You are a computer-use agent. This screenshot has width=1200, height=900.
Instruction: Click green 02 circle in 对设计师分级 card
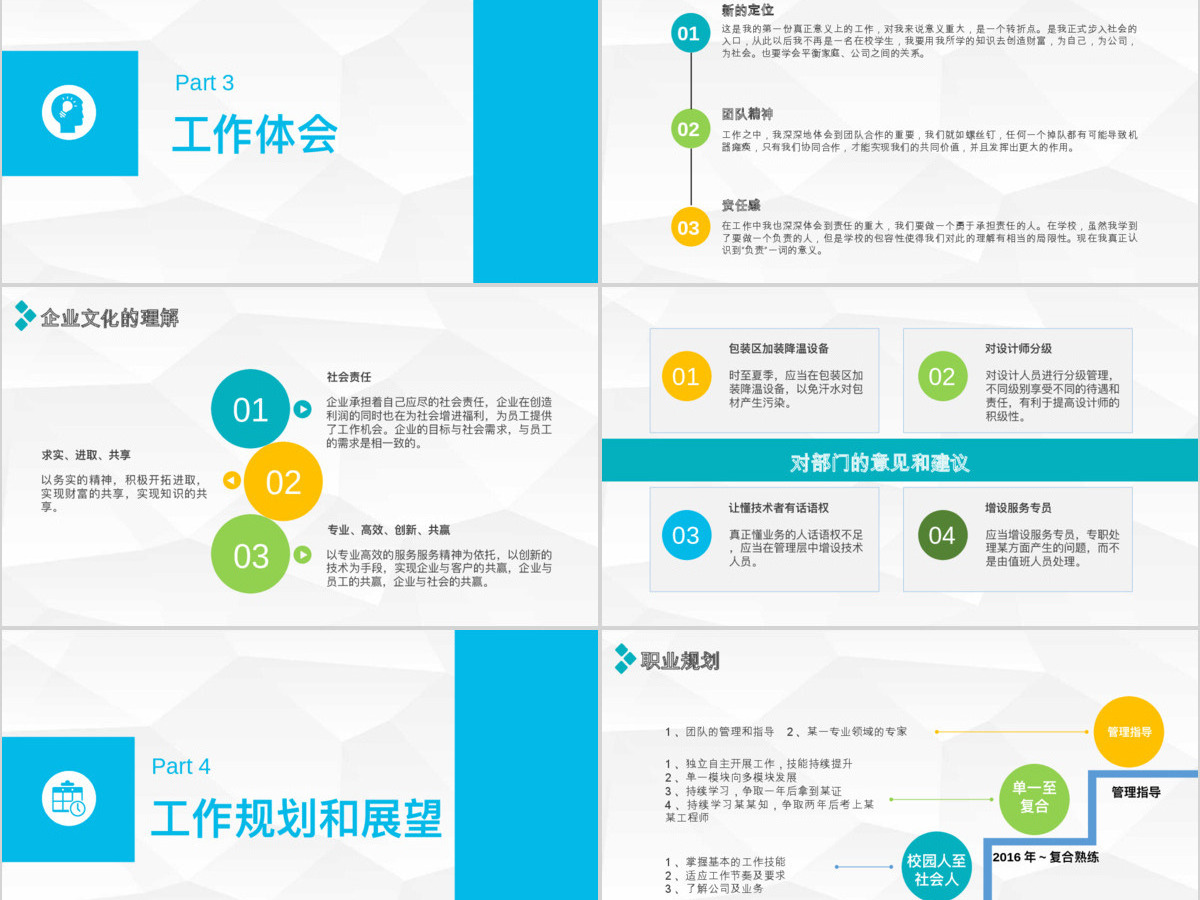coord(942,377)
